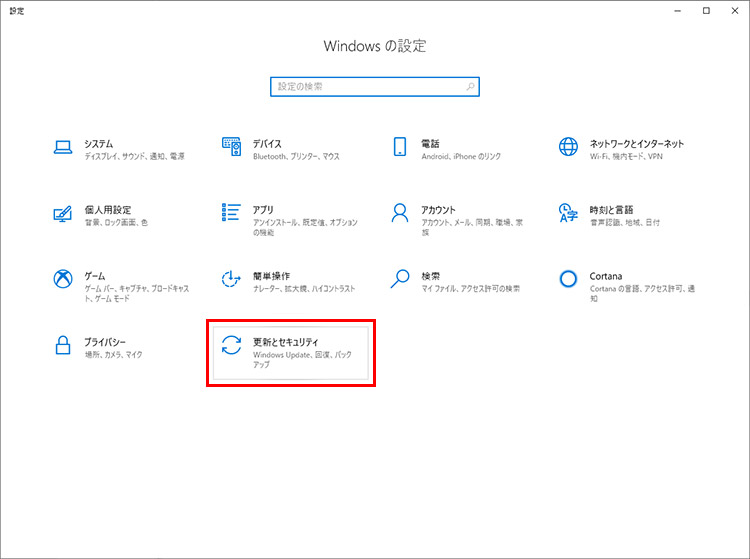Open the ゲーム Xbox icon
Image resolution: width=750 pixels, height=559 pixels.
(x=63, y=279)
